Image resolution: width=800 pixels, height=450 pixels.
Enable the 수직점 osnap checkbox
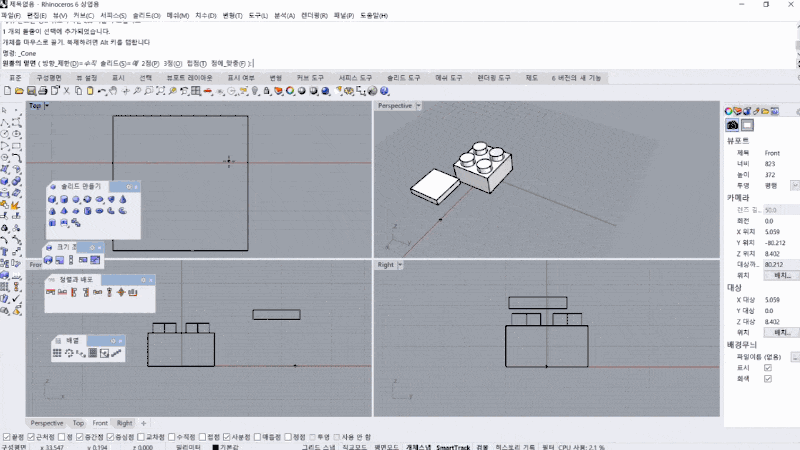coord(171,437)
